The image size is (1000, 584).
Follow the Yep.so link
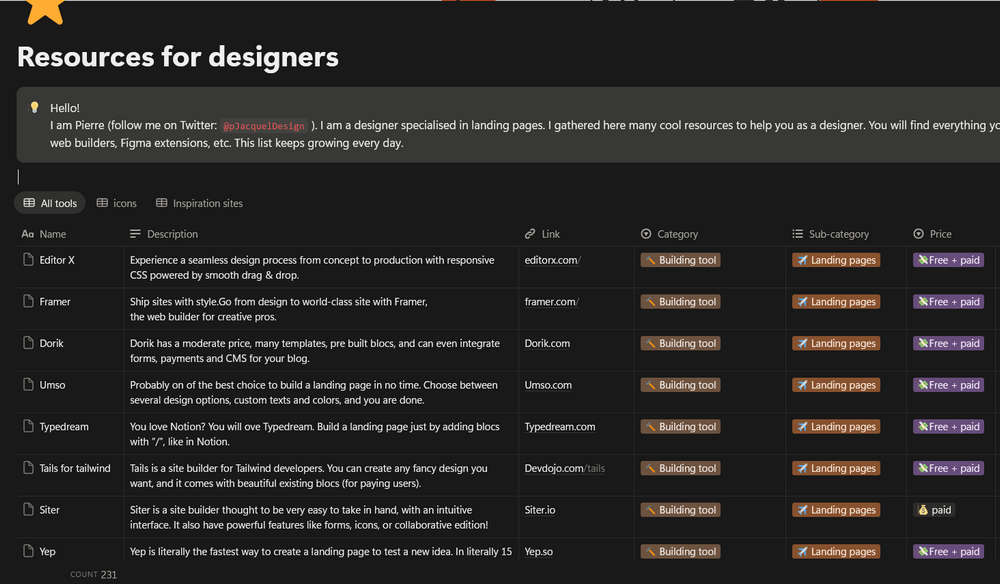point(538,551)
